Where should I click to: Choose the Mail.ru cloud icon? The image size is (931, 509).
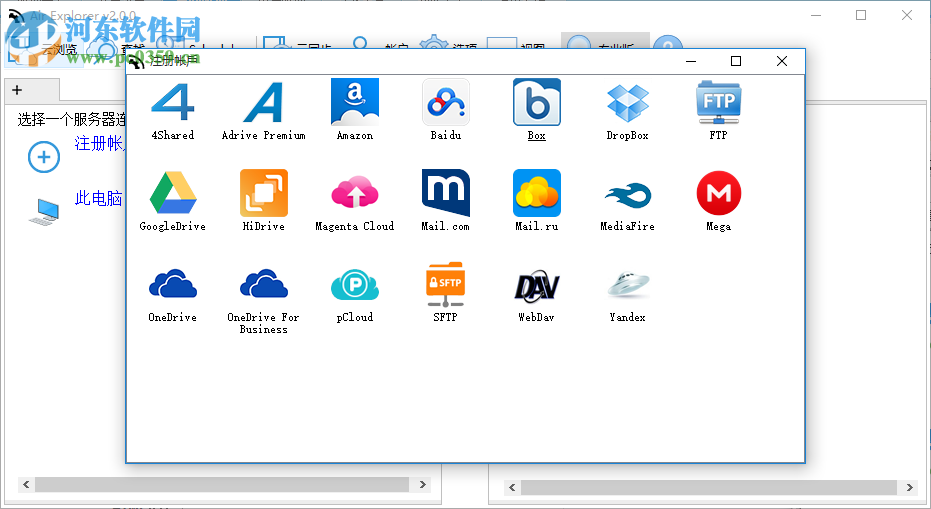tap(537, 193)
